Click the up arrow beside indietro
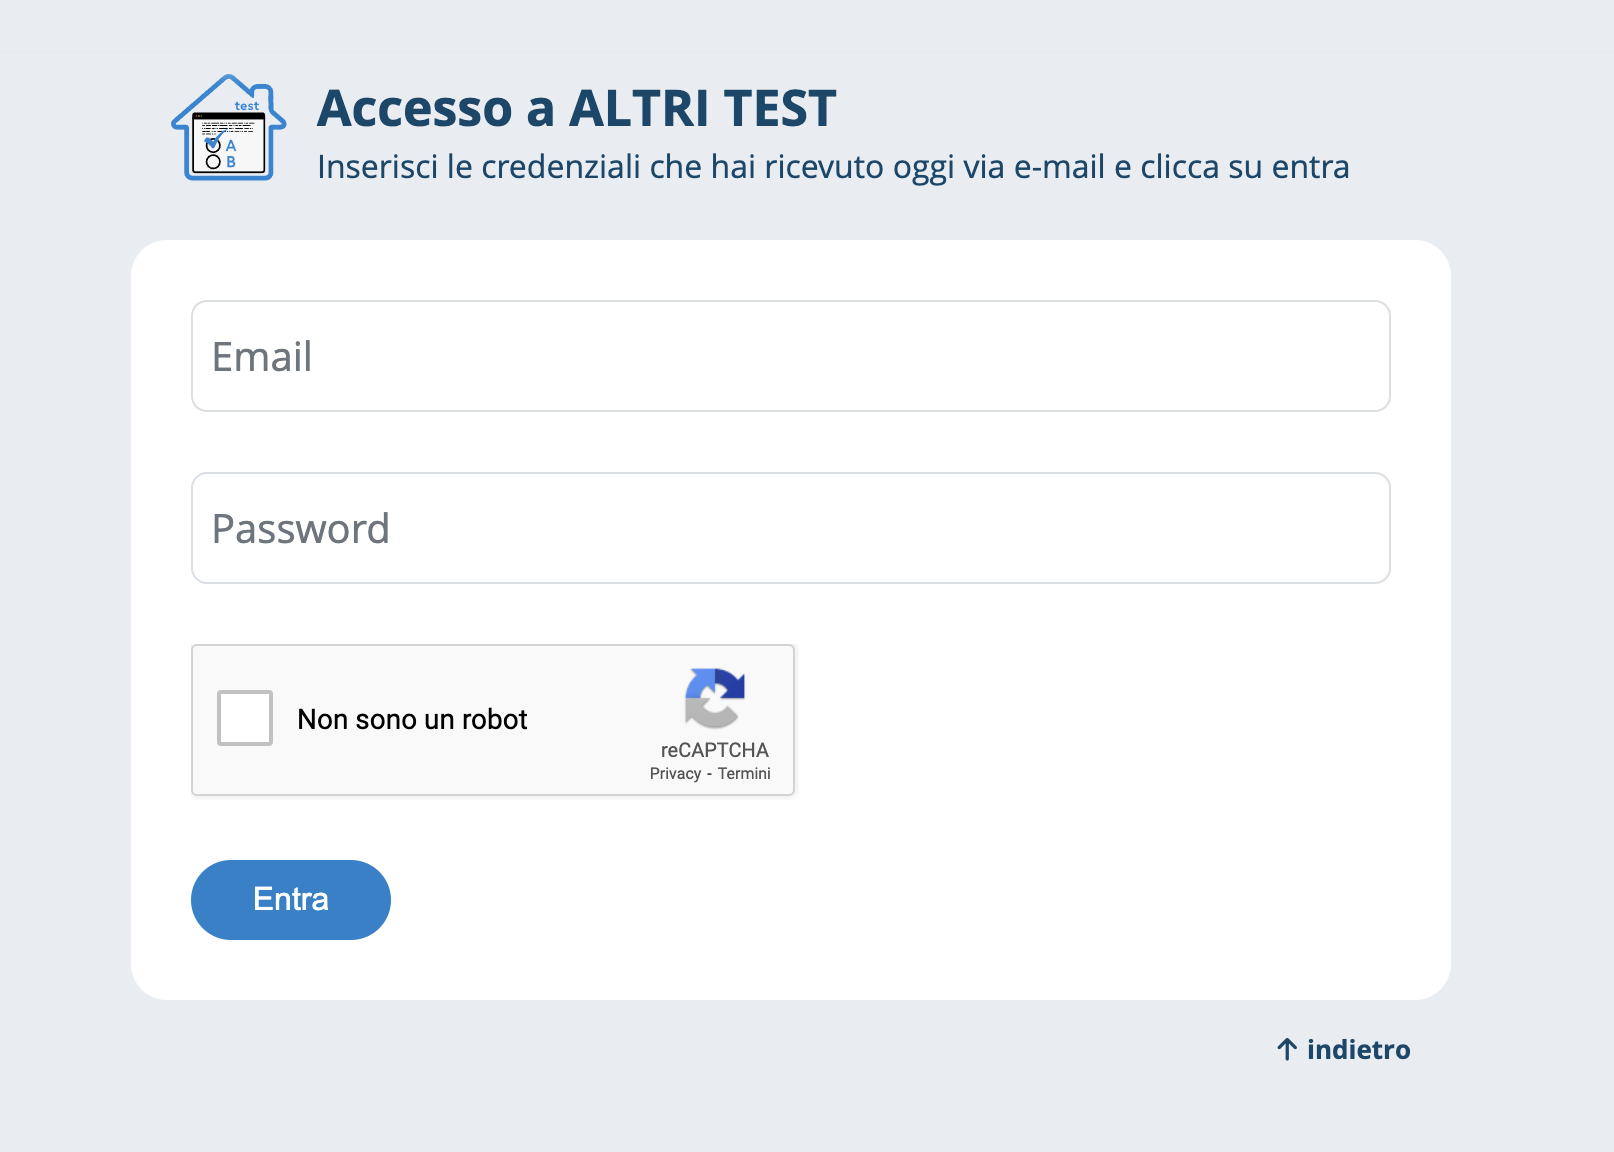This screenshot has width=1614, height=1152. 1287,1049
